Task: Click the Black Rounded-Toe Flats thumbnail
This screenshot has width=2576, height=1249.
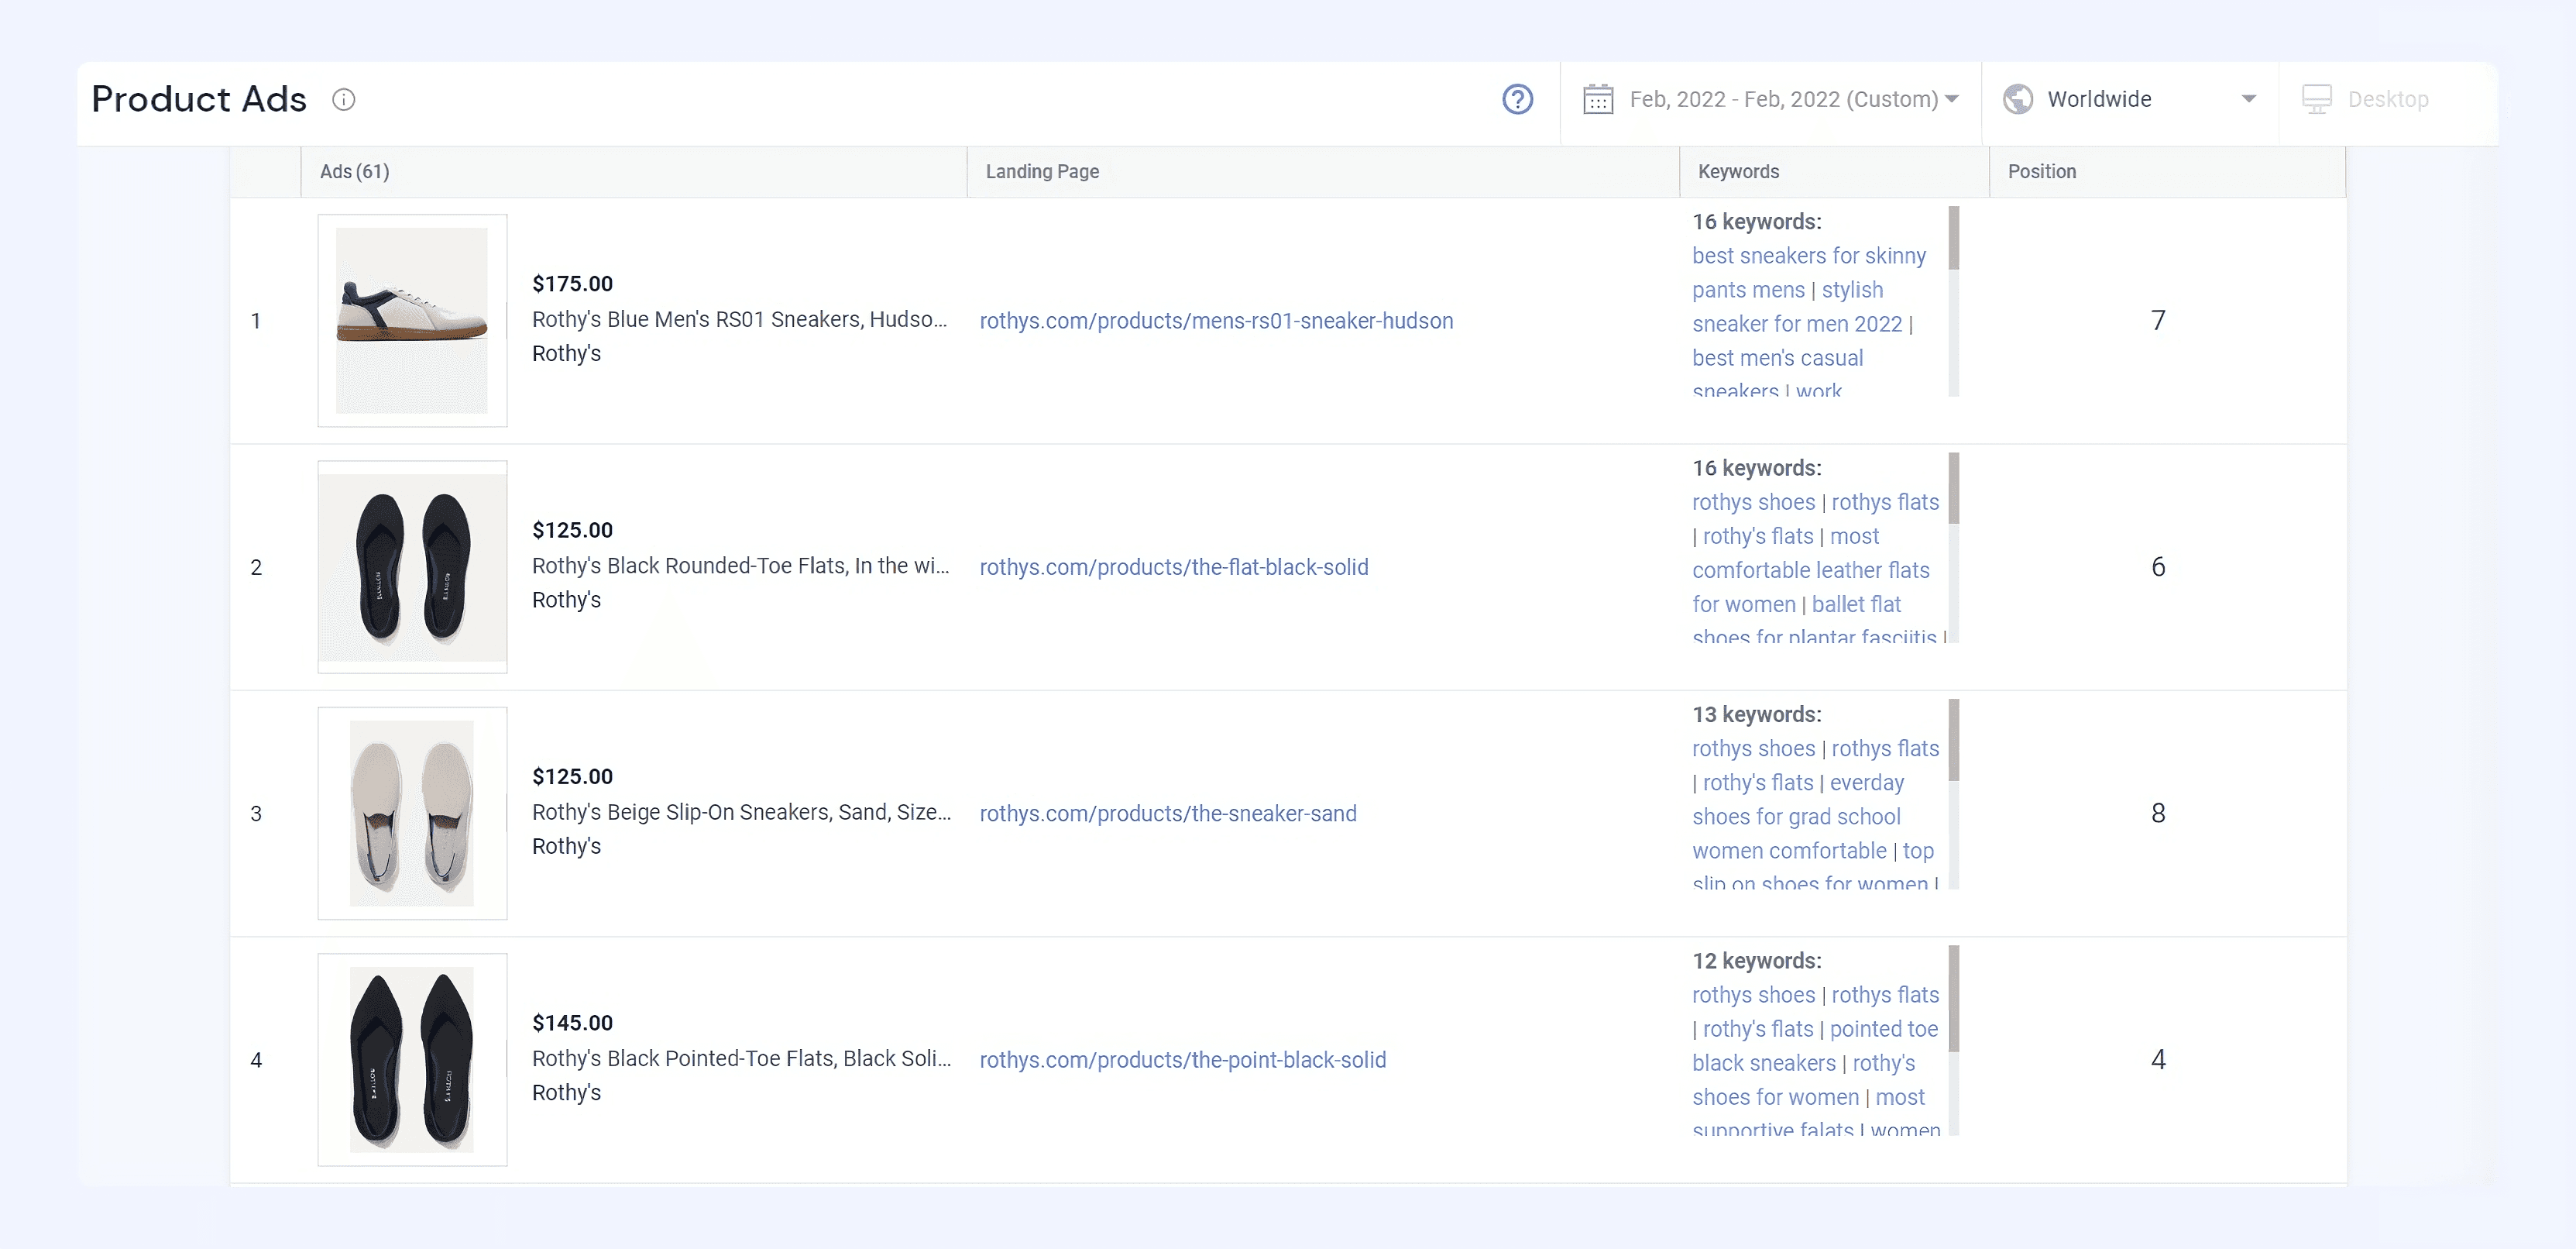Action: pos(412,567)
